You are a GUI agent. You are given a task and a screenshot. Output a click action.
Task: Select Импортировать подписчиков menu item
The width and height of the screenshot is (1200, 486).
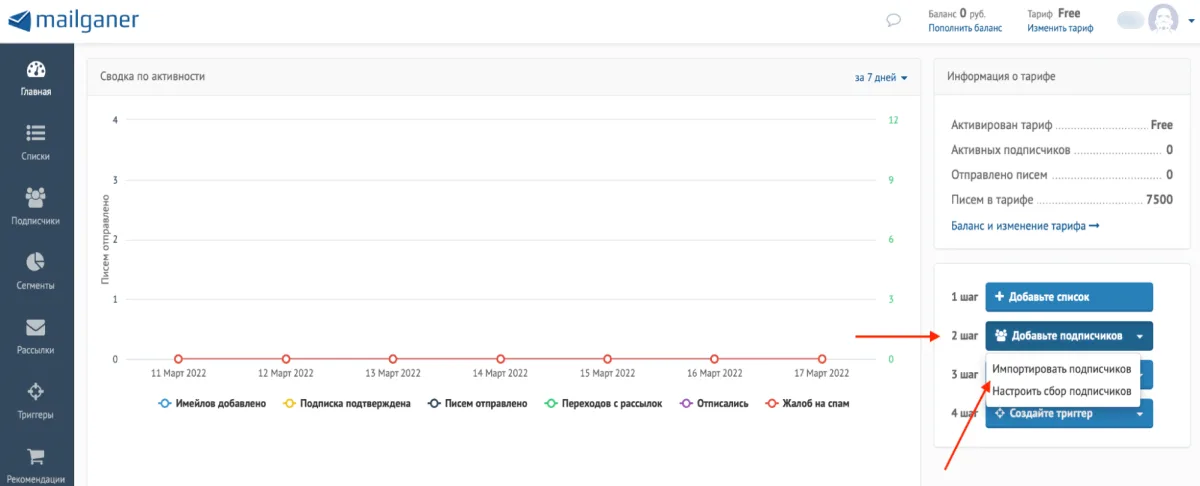click(x=1062, y=369)
